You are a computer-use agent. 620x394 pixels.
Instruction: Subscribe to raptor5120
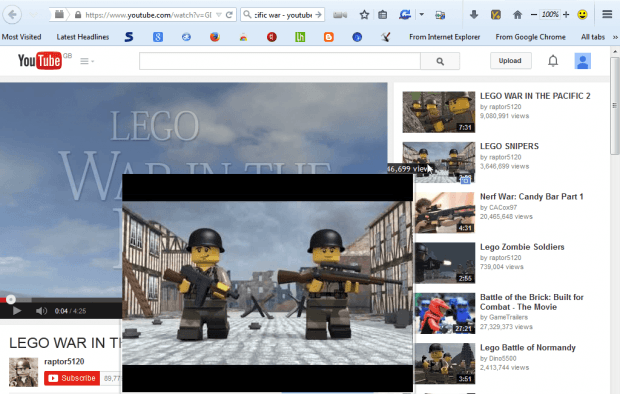(x=72, y=378)
